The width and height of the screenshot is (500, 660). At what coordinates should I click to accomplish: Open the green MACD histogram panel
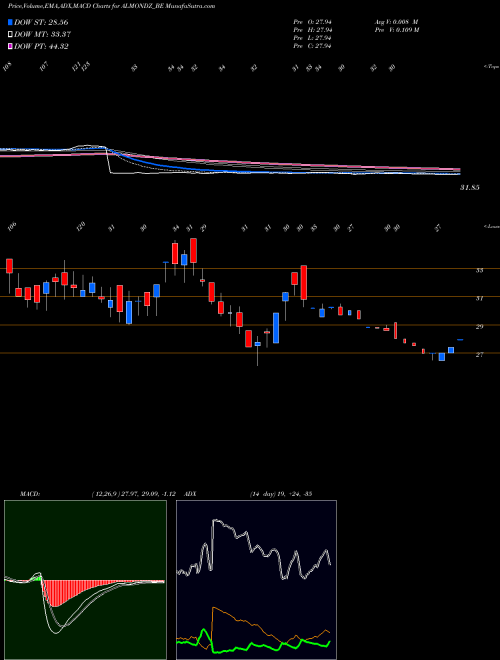[85, 580]
